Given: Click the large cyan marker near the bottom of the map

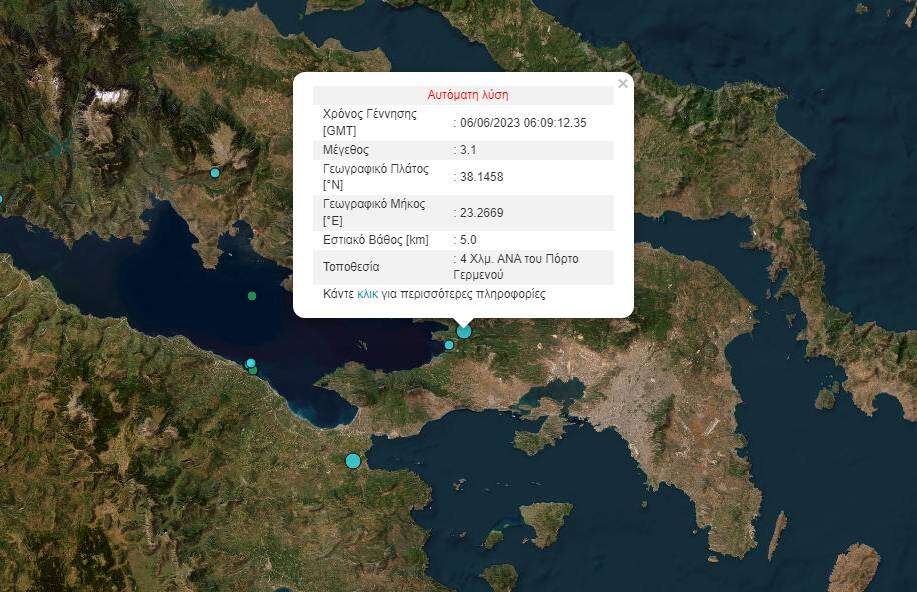Looking at the screenshot, I should pos(352,461).
